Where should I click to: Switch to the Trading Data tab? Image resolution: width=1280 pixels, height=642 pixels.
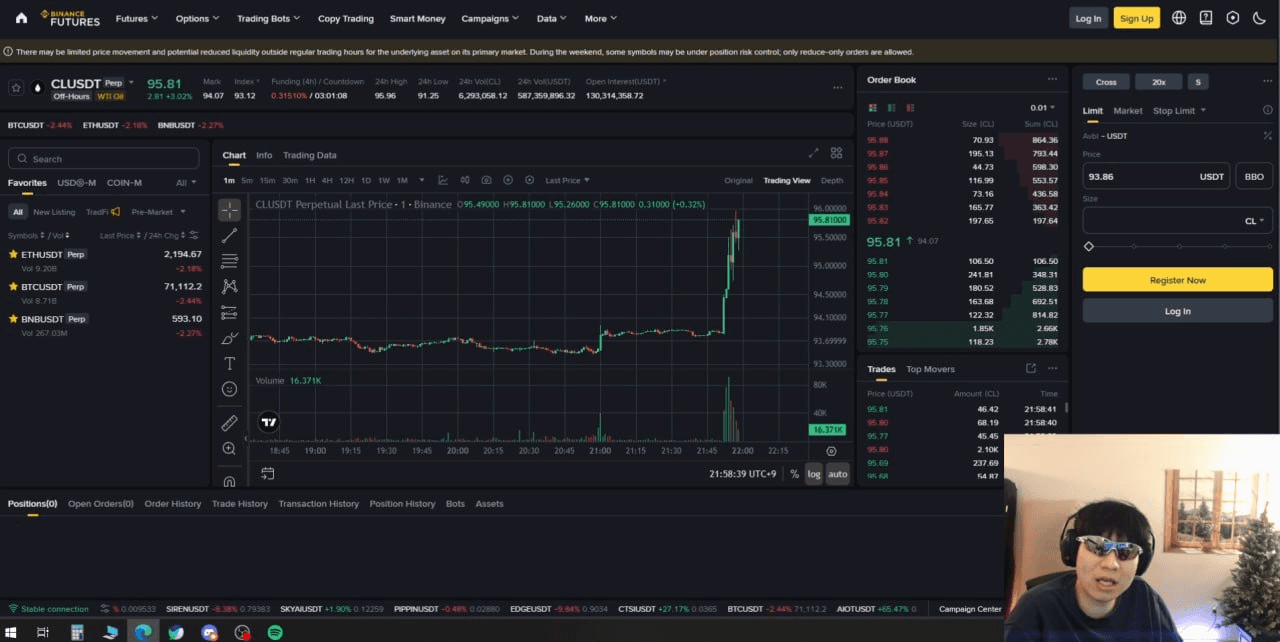309,155
